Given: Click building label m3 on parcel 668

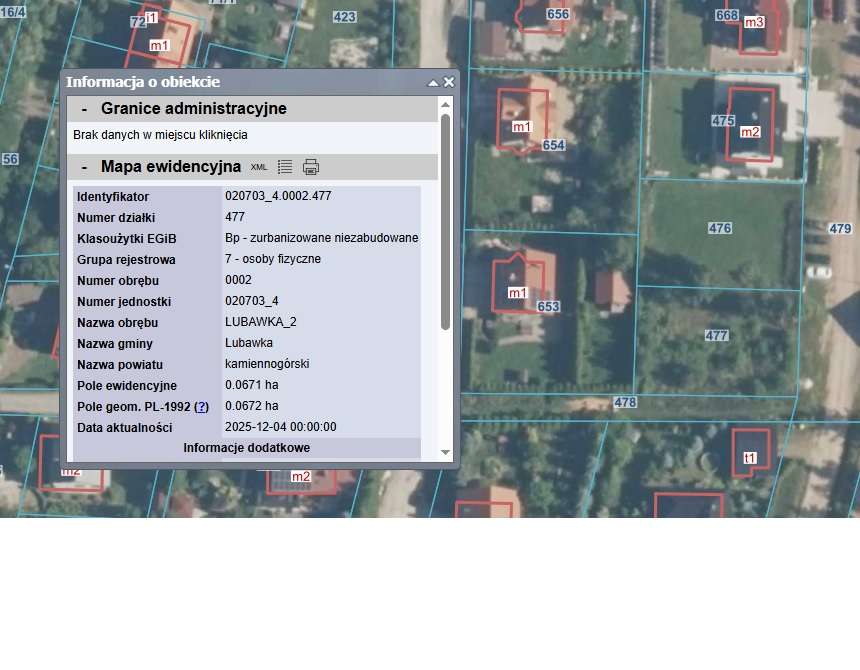Looking at the screenshot, I should (754, 22).
